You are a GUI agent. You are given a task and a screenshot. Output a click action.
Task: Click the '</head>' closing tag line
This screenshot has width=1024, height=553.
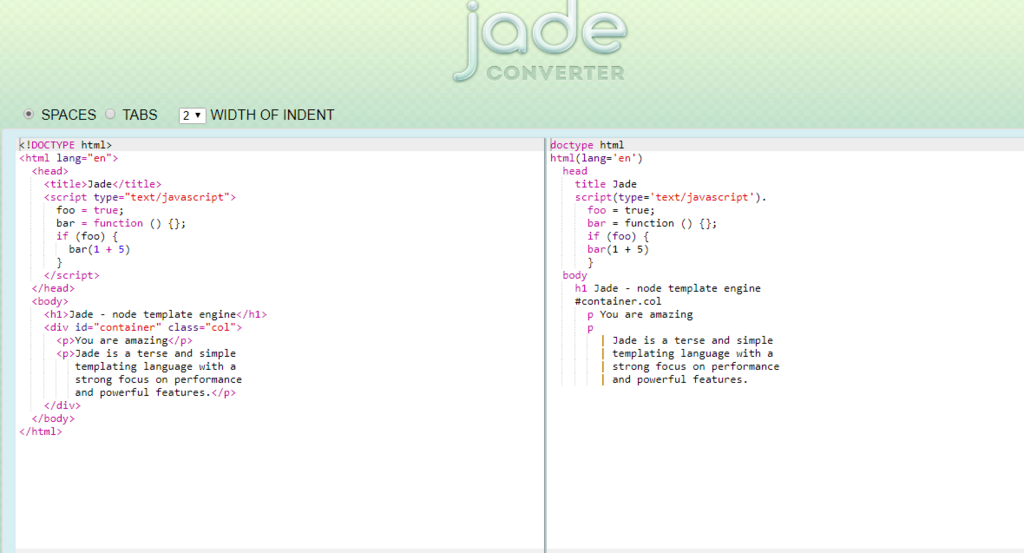point(53,289)
